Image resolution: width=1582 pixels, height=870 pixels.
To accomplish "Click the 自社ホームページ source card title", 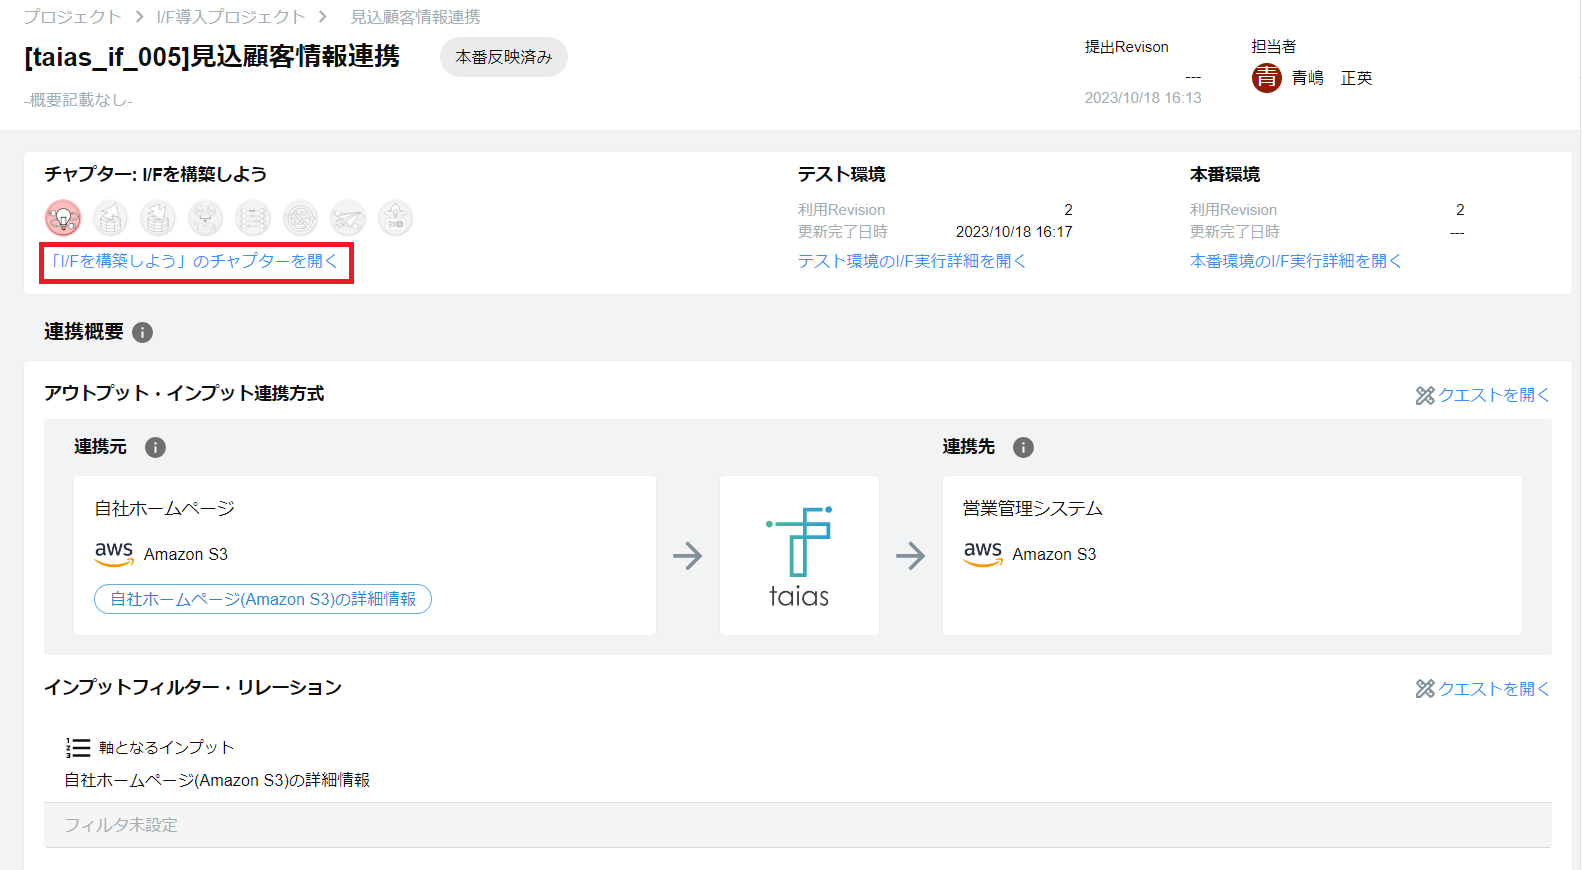I will pyautogui.click(x=165, y=509).
